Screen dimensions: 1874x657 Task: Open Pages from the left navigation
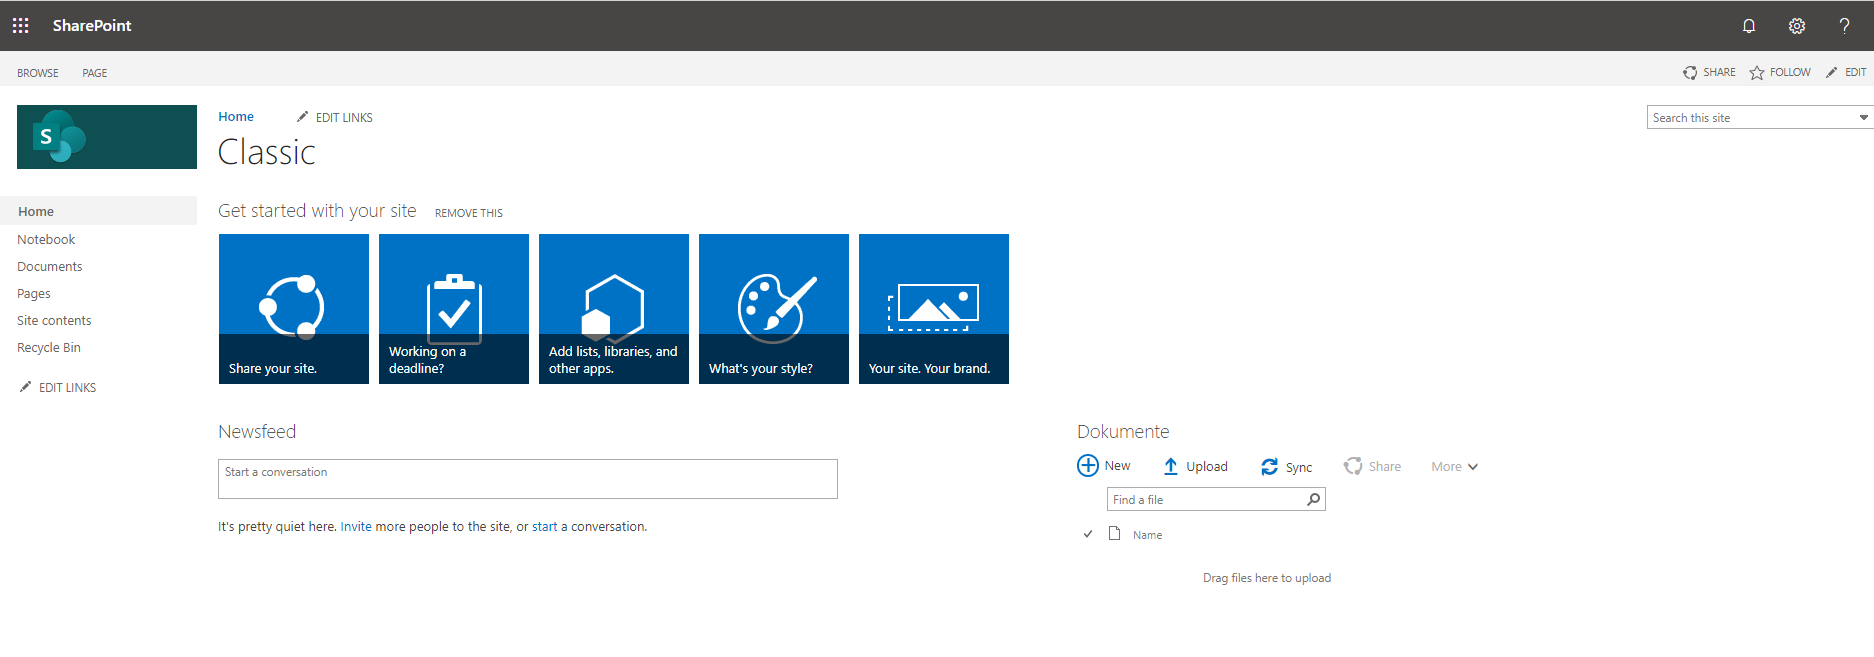point(34,294)
